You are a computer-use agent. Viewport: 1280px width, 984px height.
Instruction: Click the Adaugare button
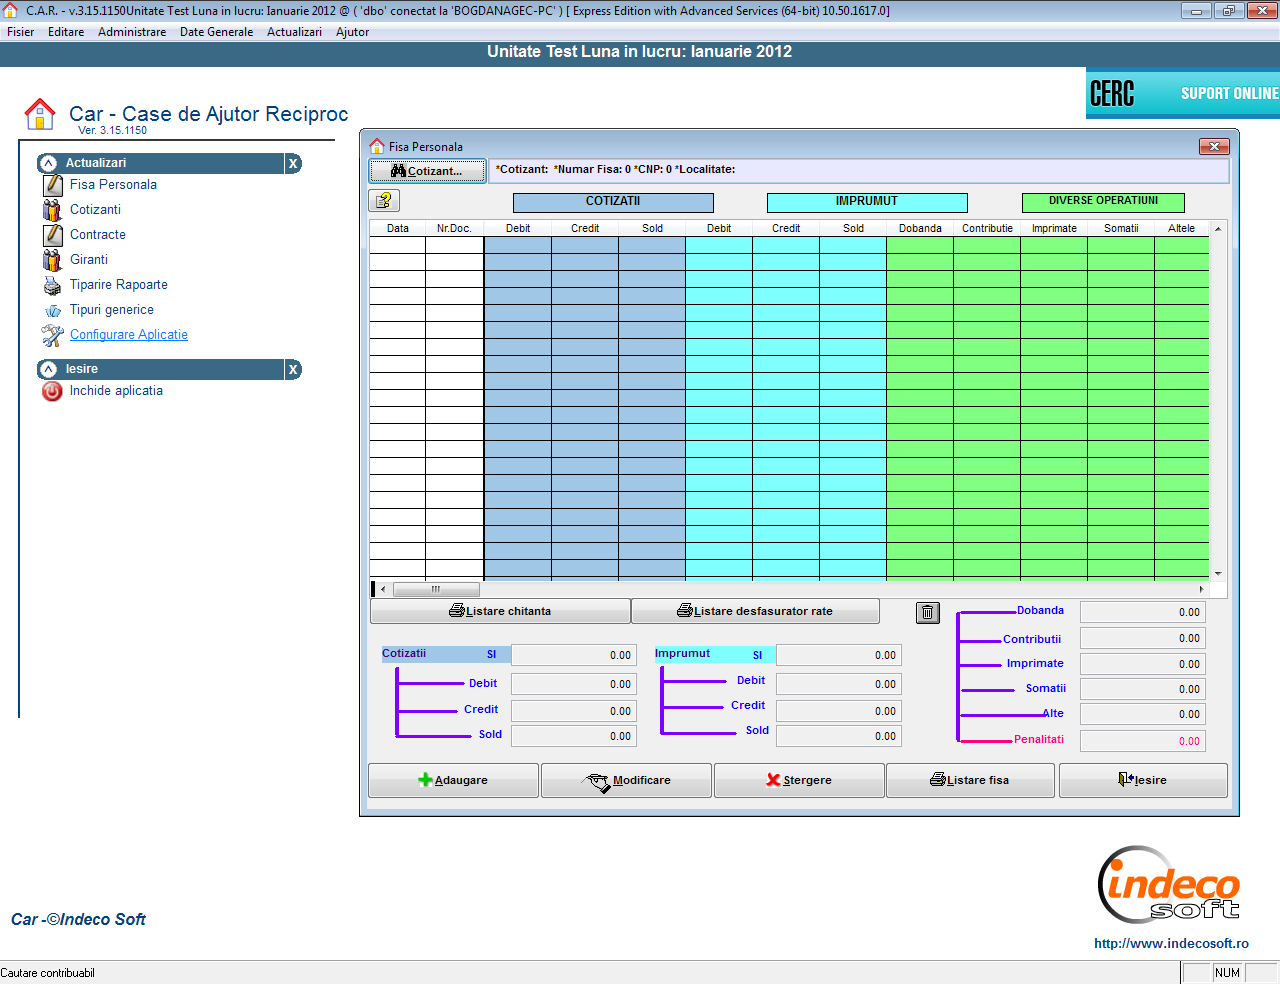pyautogui.click(x=453, y=780)
